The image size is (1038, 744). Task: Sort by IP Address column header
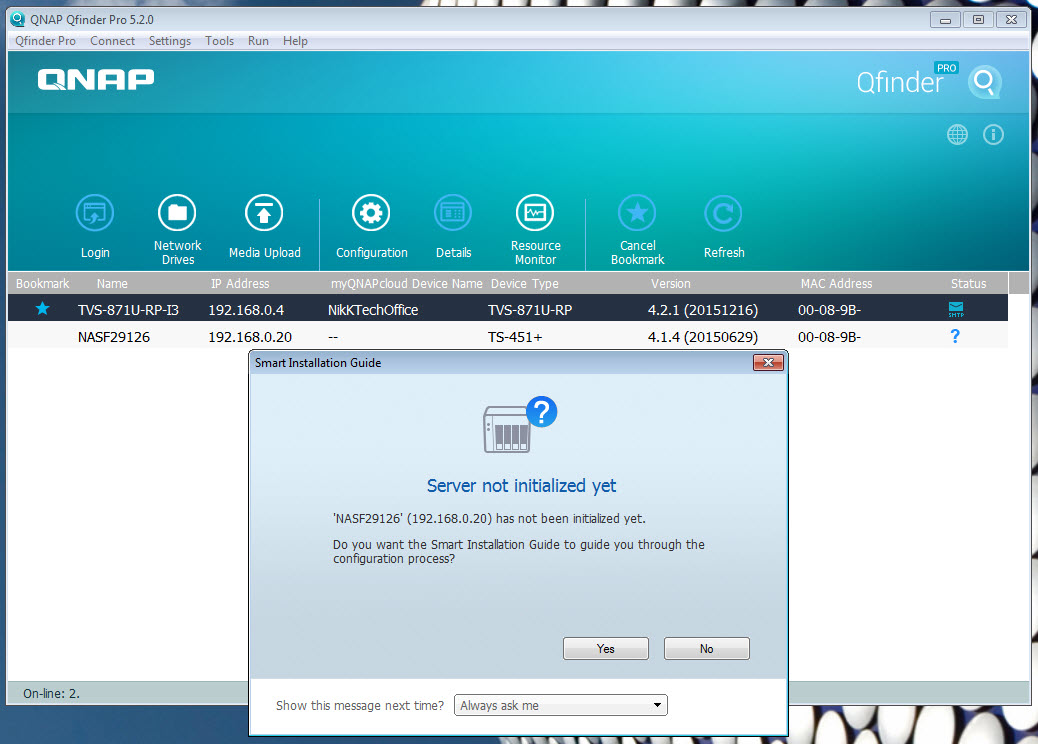coord(240,283)
